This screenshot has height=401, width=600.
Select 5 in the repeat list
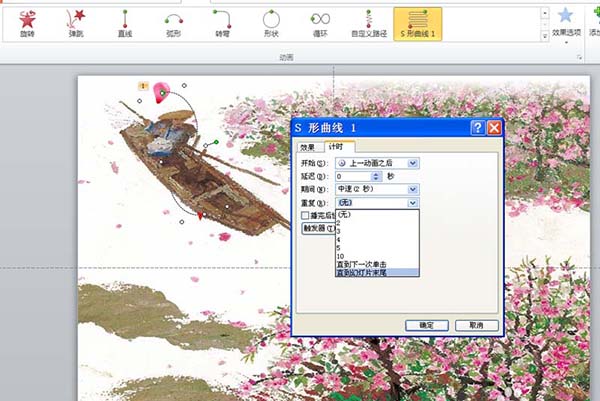click(x=377, y=248)
